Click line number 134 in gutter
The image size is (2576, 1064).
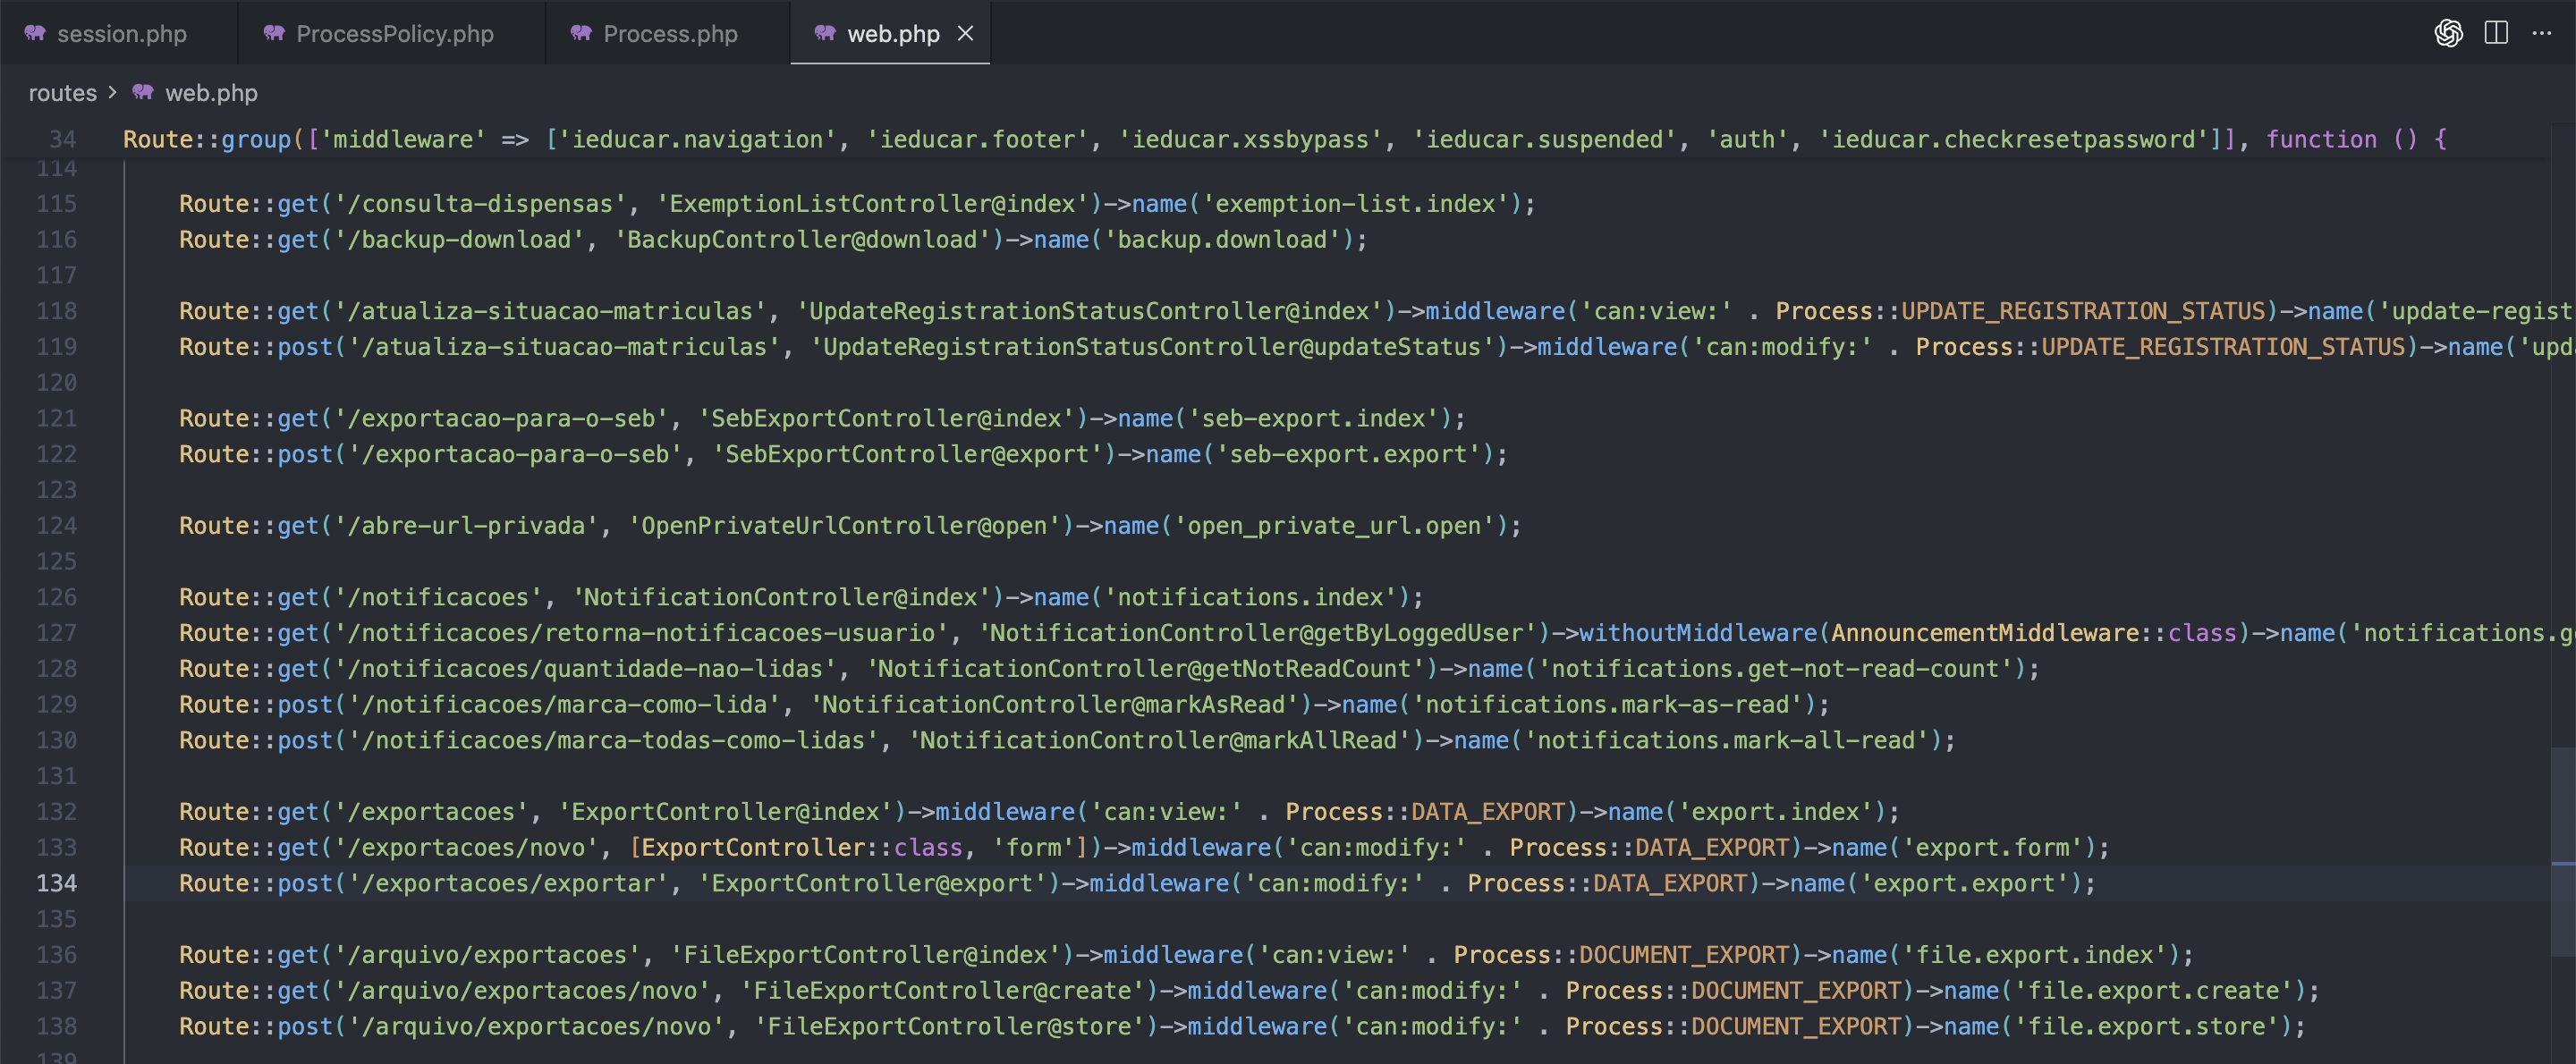57,883
